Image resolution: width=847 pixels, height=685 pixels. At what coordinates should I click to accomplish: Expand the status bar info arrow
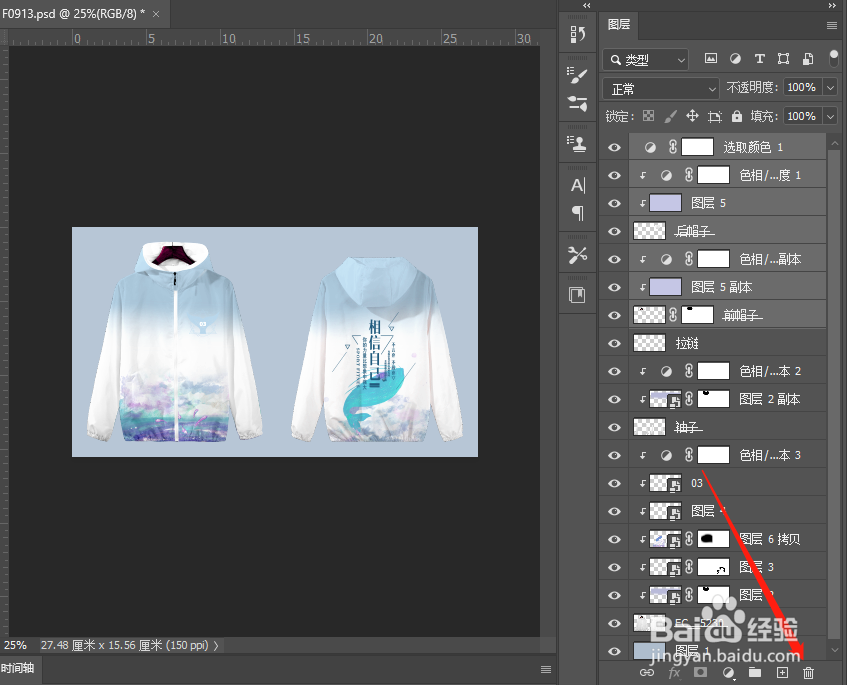(x=216, y=646)
